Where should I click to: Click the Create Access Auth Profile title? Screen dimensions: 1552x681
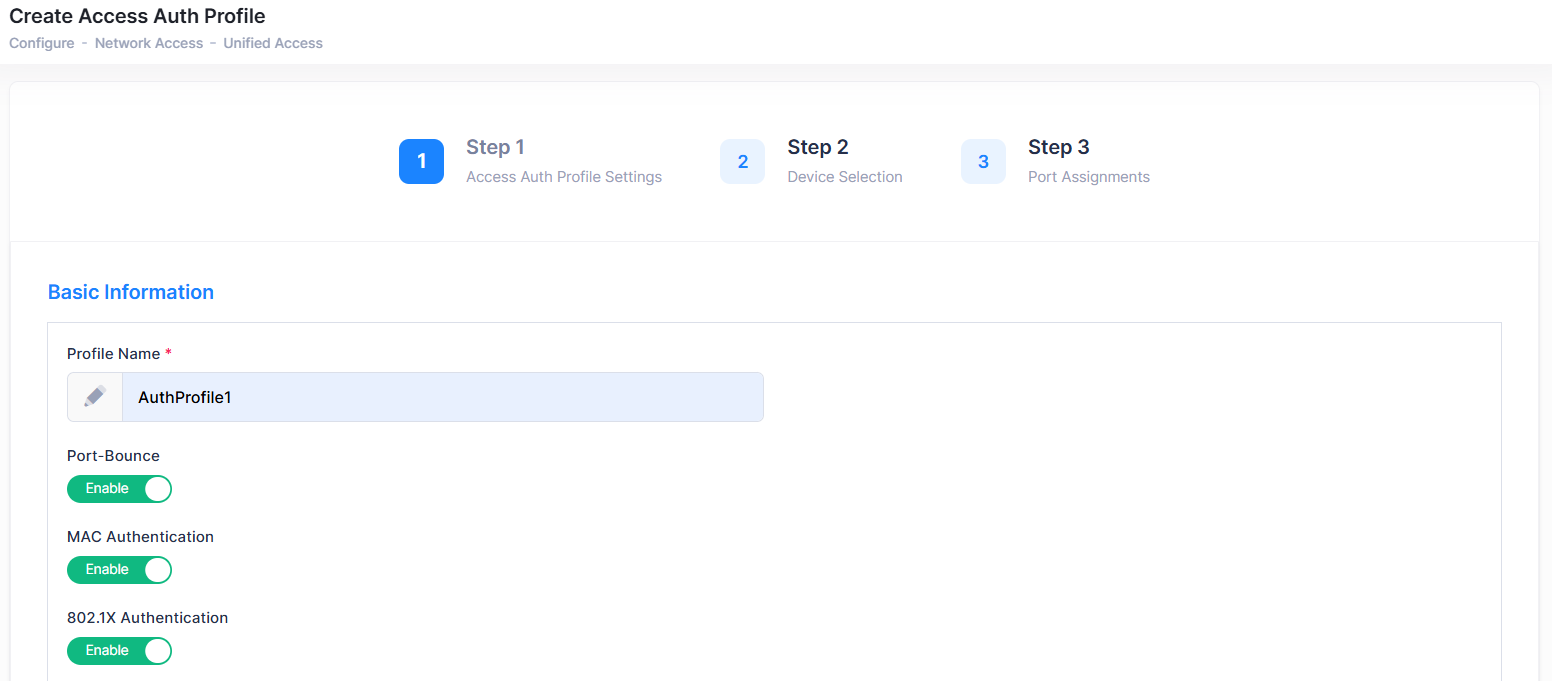click(x=136, y=16)
